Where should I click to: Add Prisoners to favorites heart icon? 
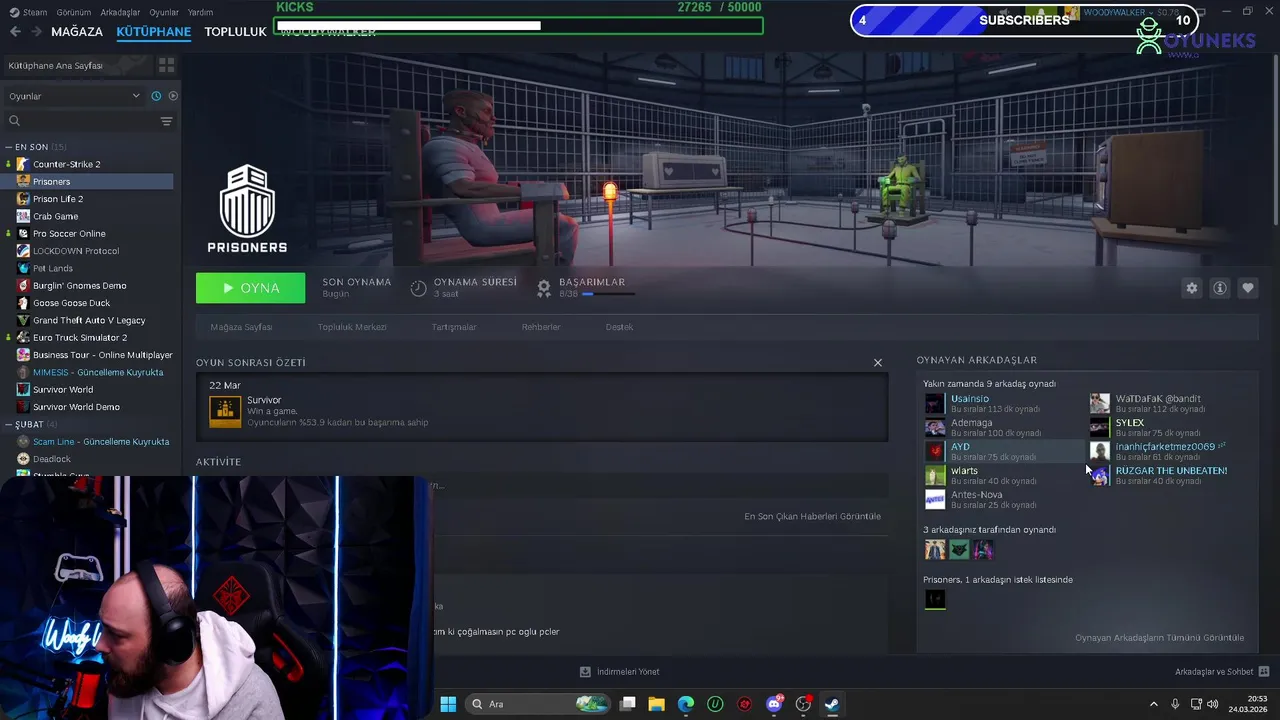[x=1248, y=288]
